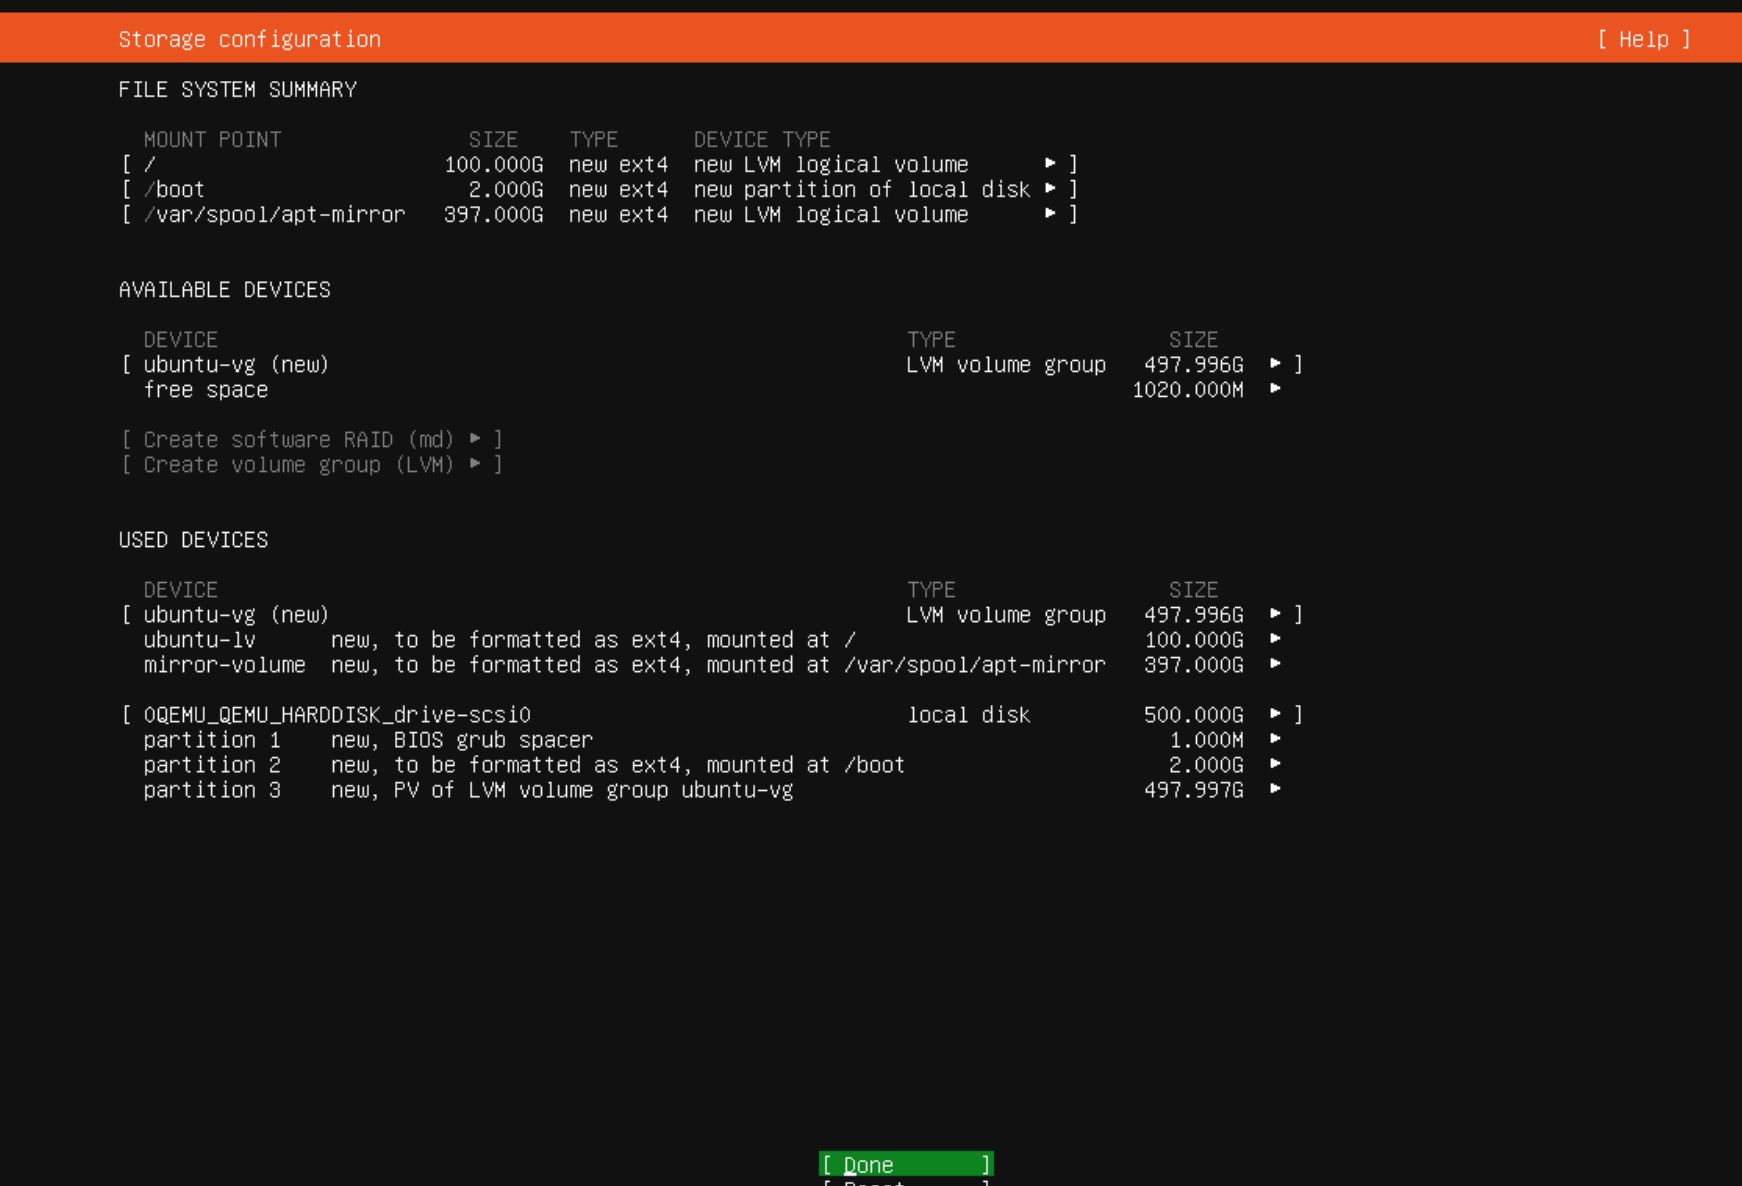Select the ubuntu-lv logical volume row
This screenshot has width=1742, height=1186.
click(x=712, y=639)
